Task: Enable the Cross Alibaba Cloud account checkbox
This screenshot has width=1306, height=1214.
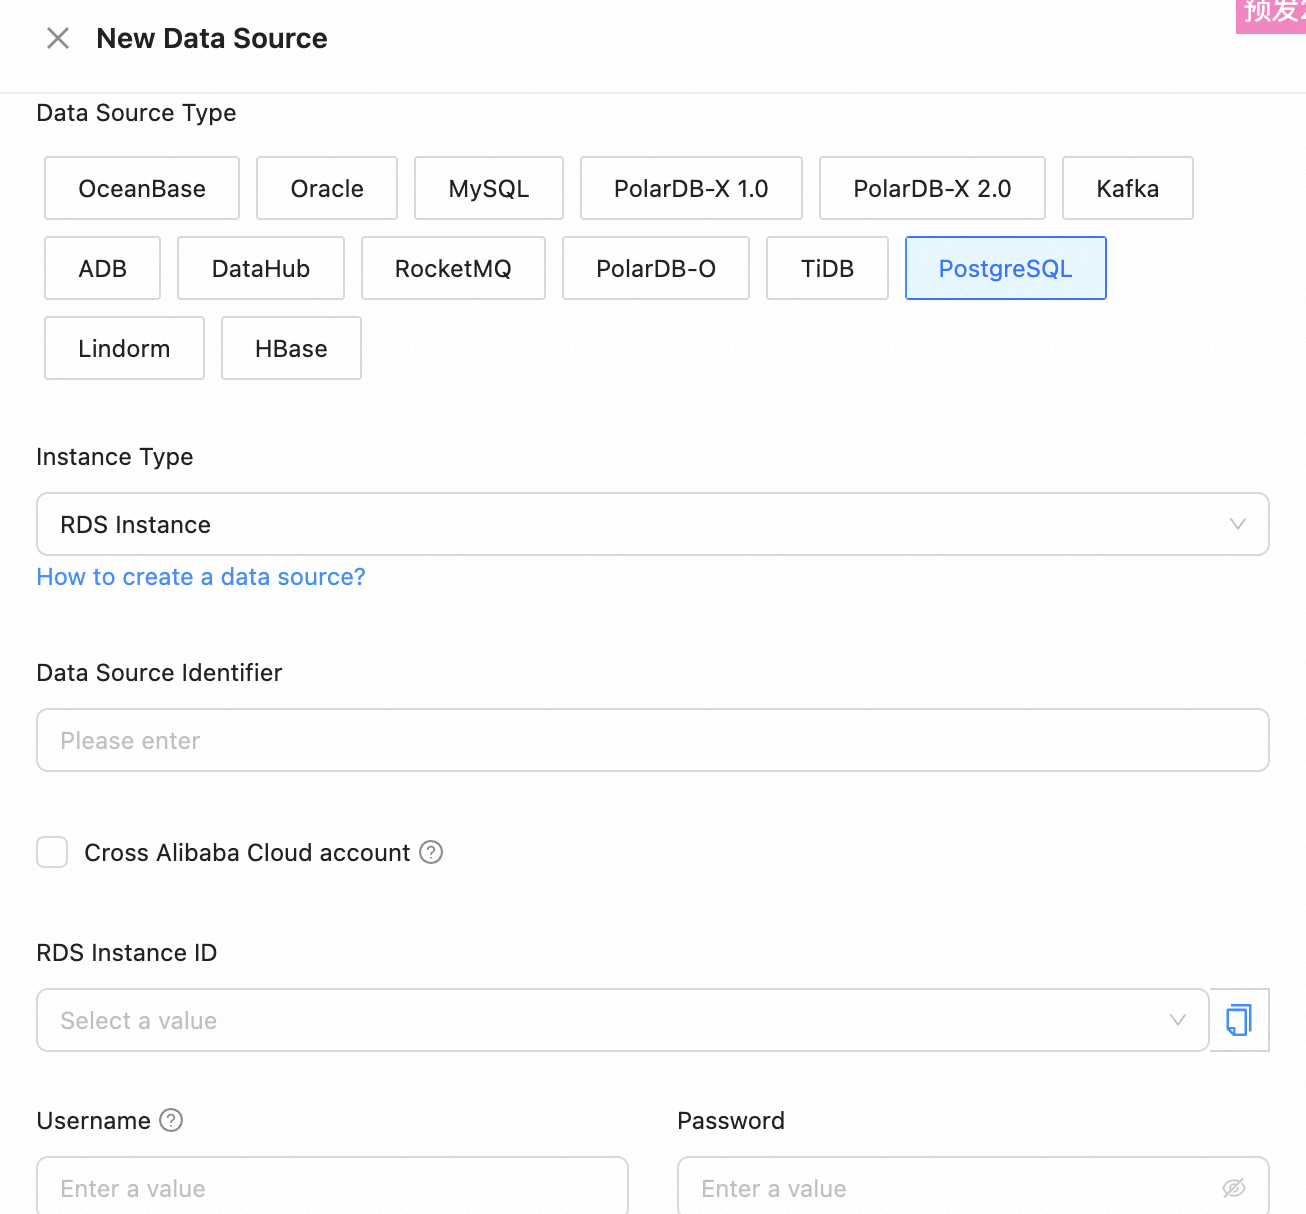Action: 52,852
